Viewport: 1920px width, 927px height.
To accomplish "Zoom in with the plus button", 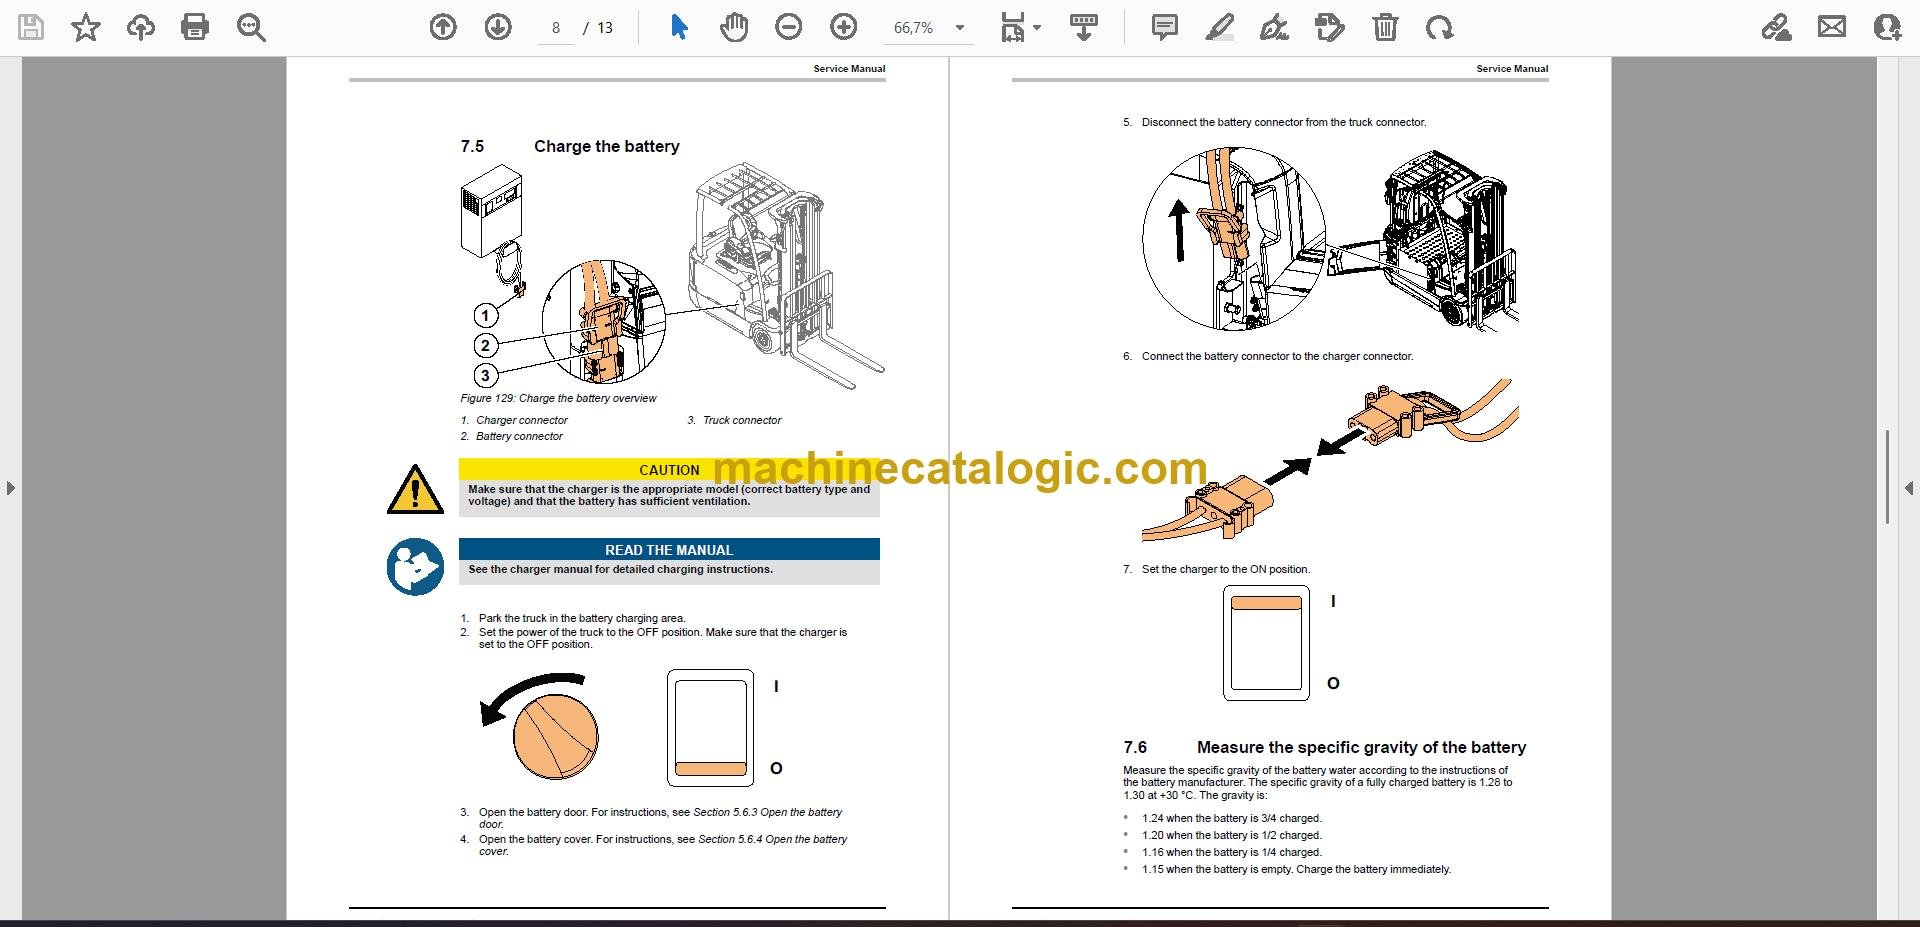I will point(844,28).
